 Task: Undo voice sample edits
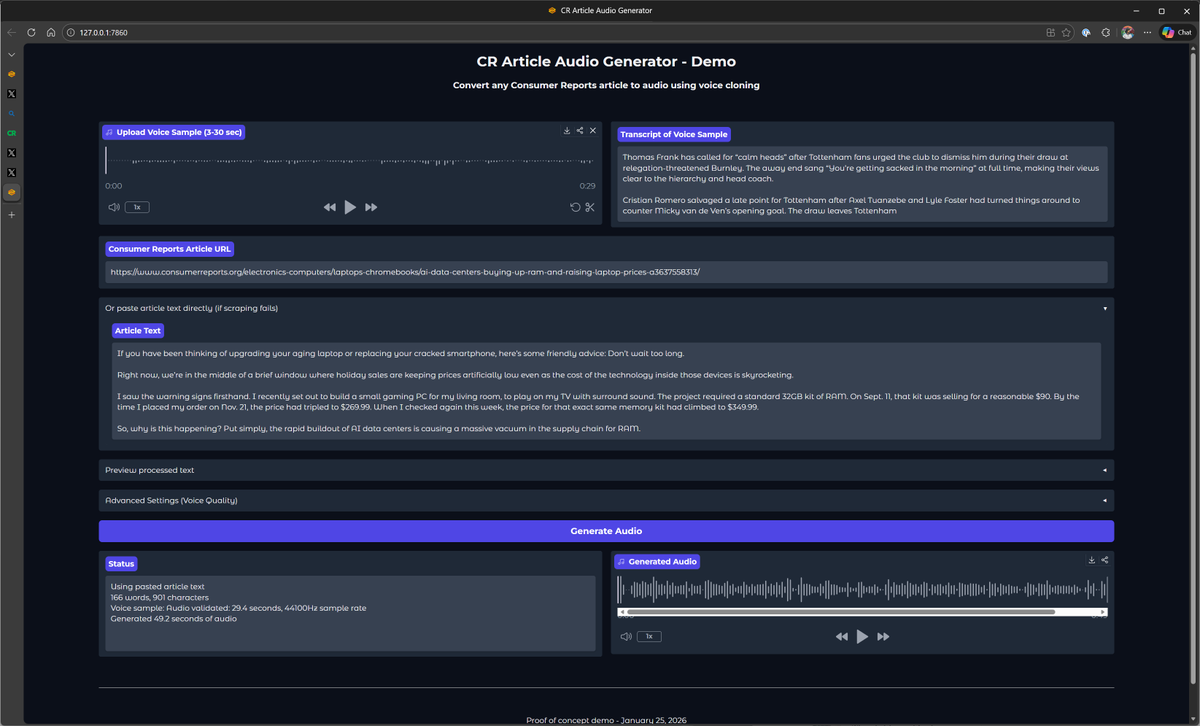pos(575,207)
